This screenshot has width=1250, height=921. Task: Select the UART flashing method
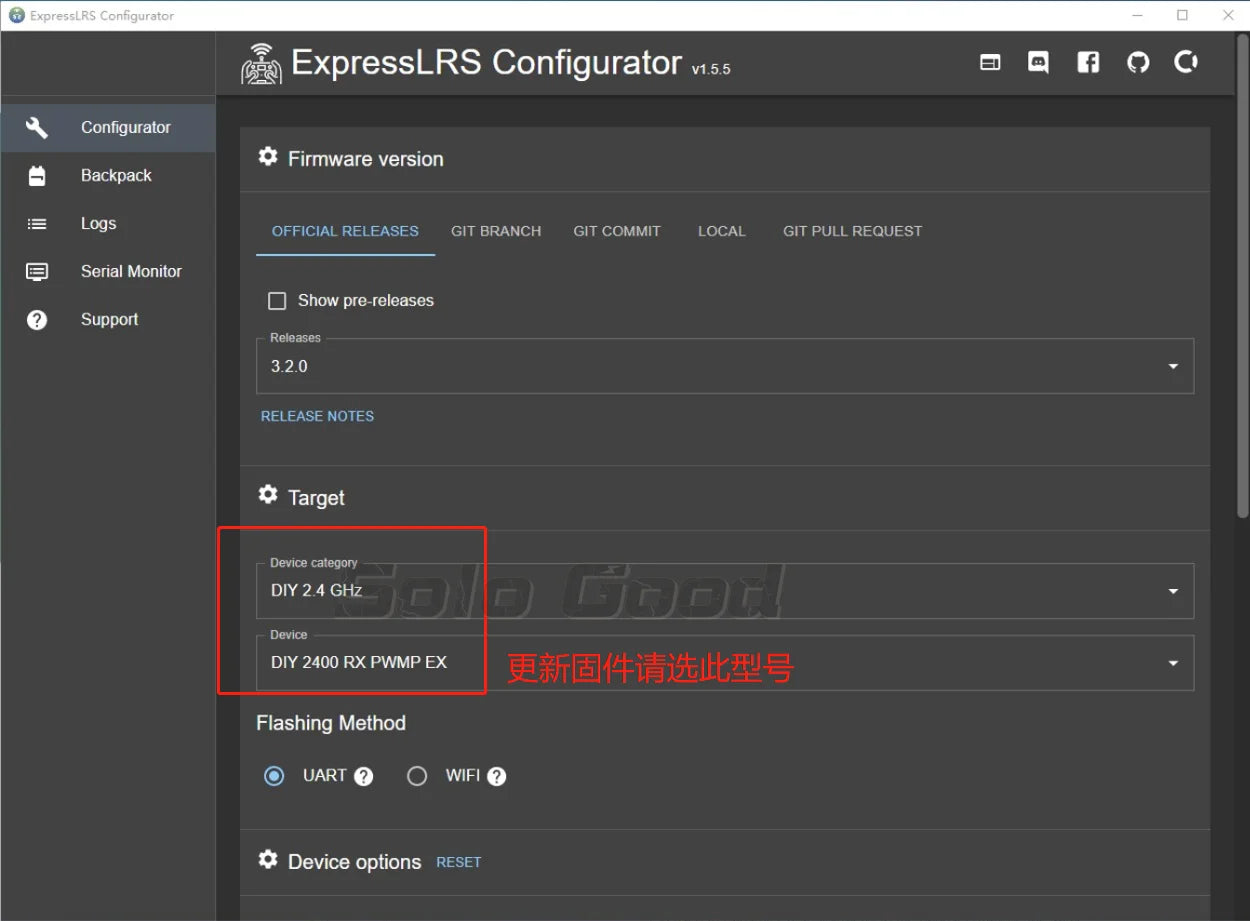(x=274, y=776)
